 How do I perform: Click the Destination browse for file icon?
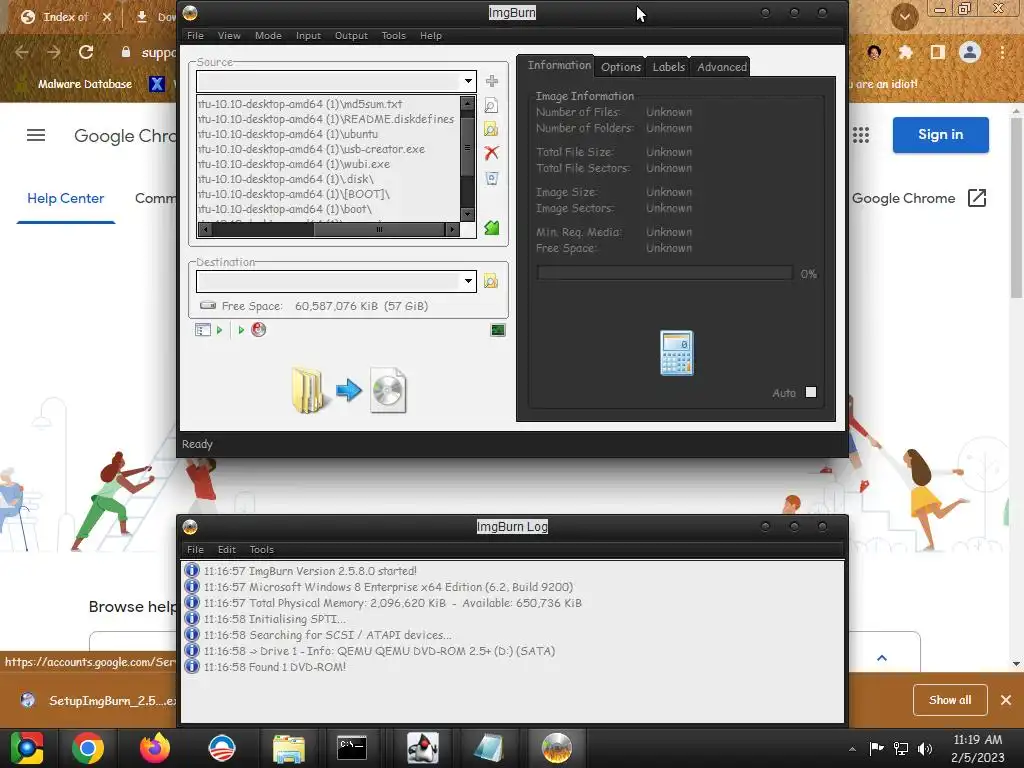point(491,281)
